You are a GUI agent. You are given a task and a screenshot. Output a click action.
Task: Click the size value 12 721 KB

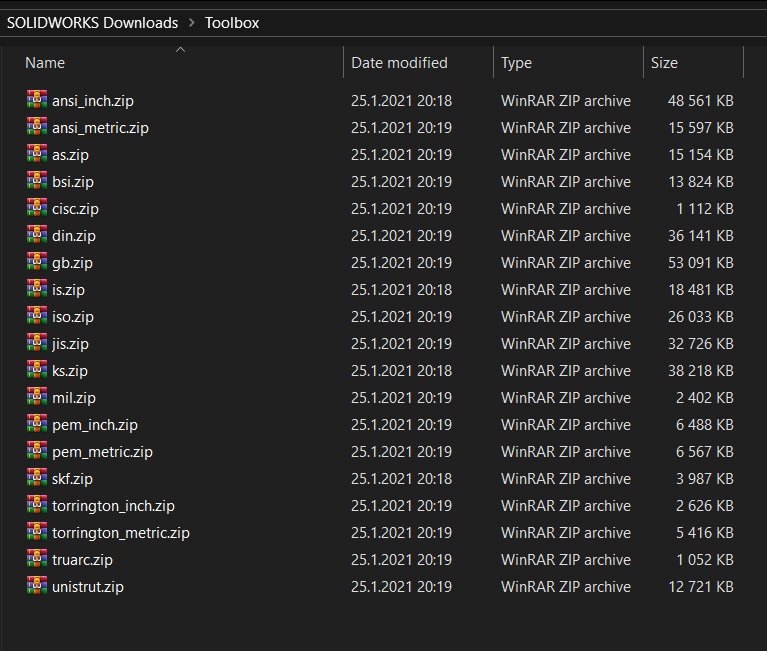pos(700,587)
